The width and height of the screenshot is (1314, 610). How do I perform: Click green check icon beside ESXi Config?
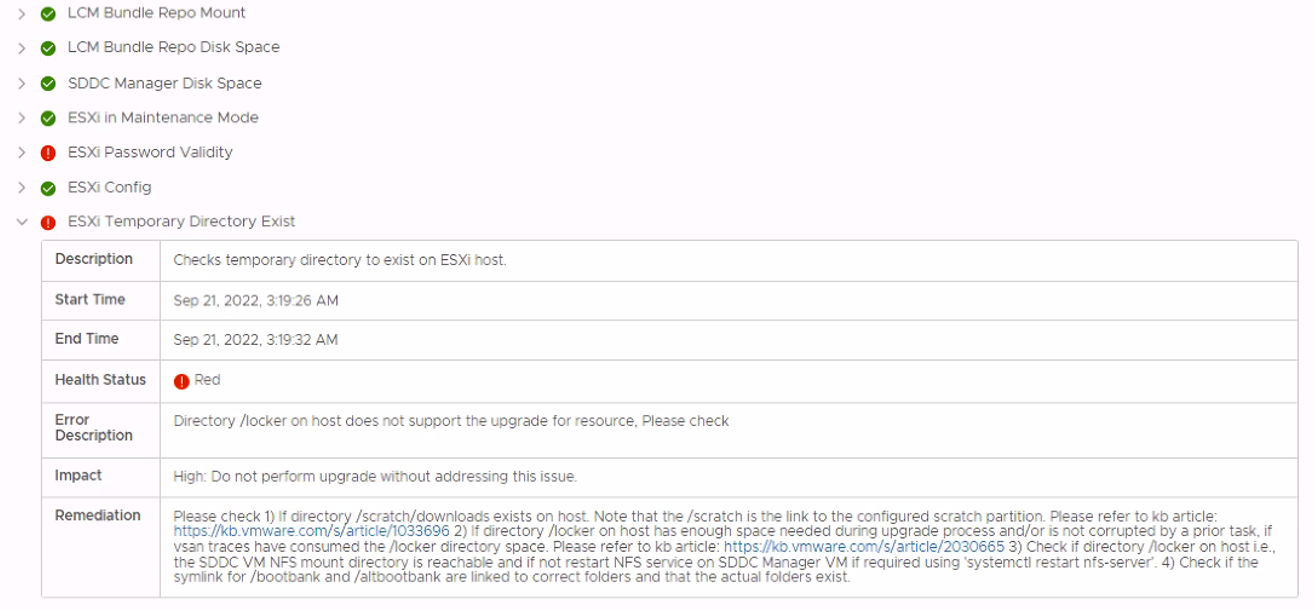48,188
